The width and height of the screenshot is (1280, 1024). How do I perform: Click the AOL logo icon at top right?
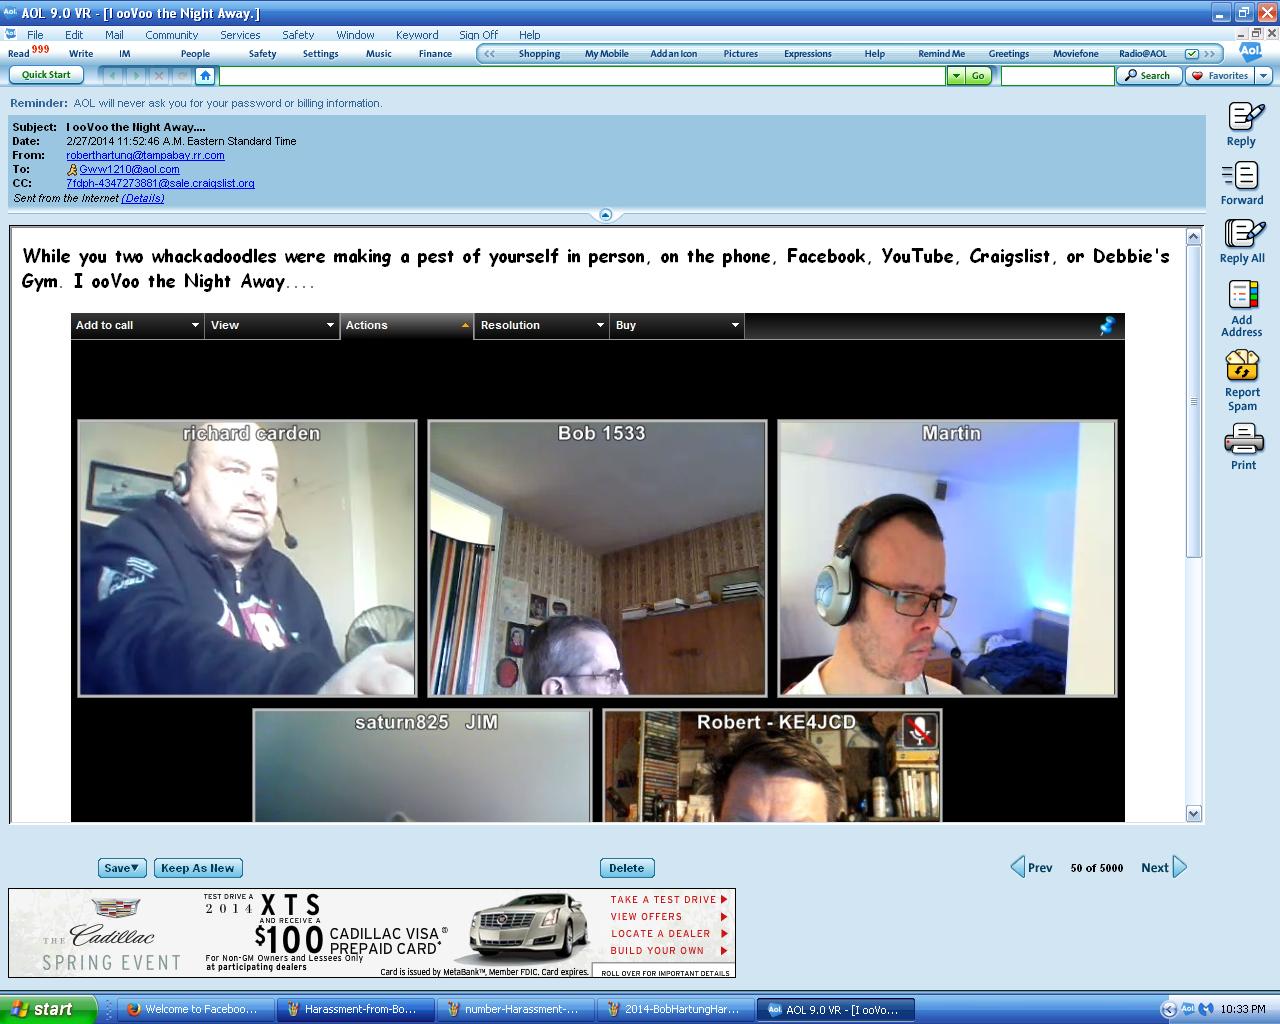coord(1250,52)
